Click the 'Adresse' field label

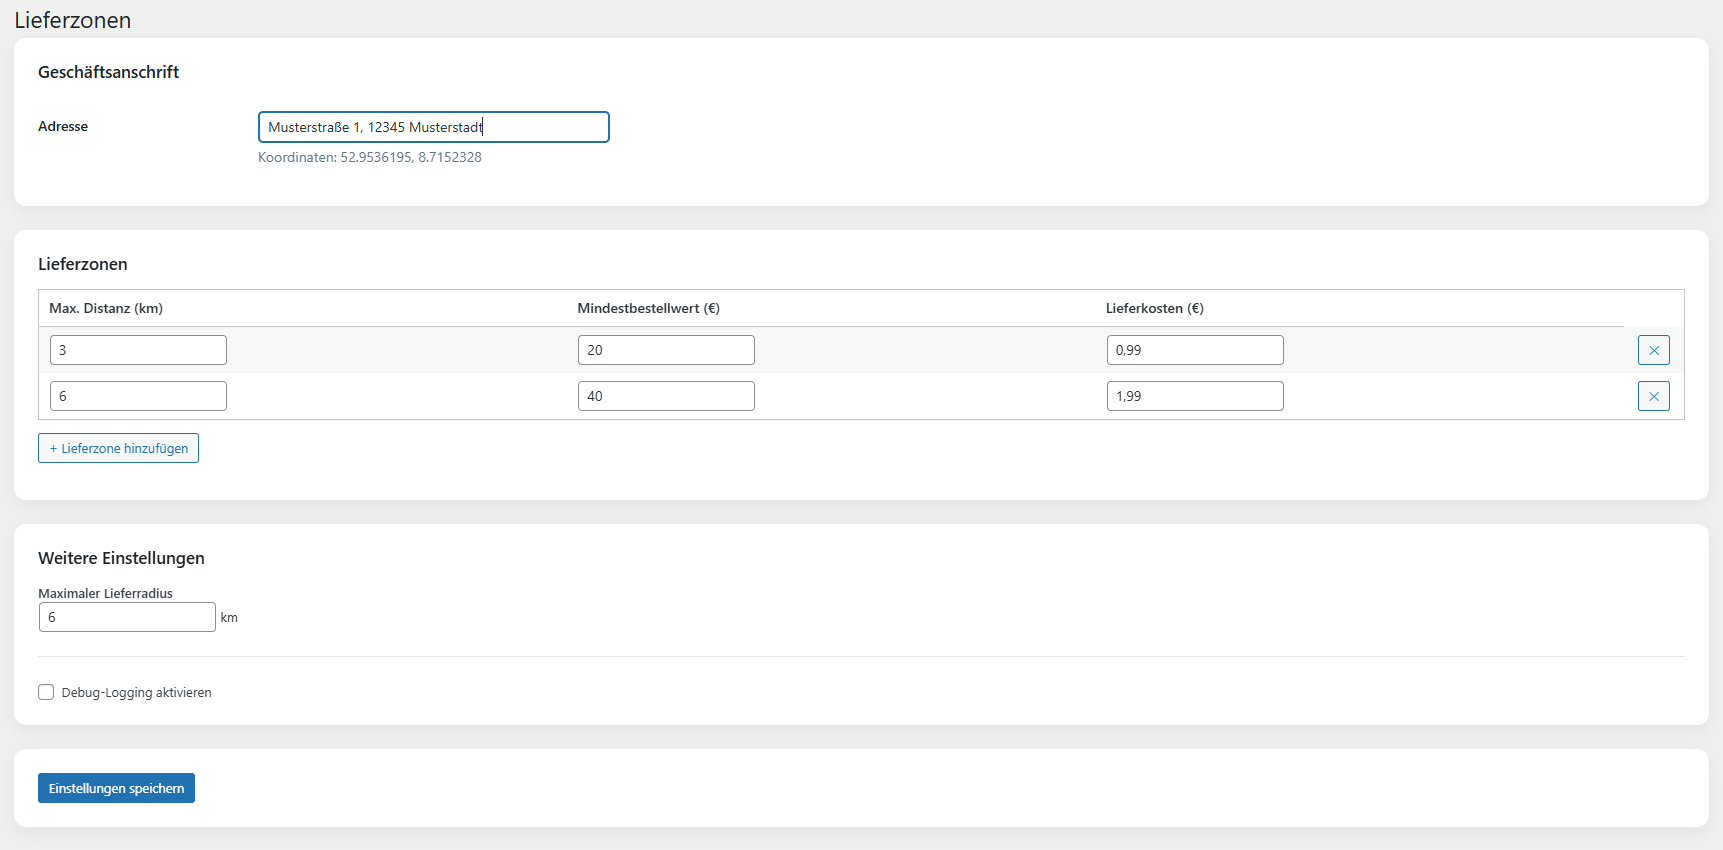click(63, 126)
